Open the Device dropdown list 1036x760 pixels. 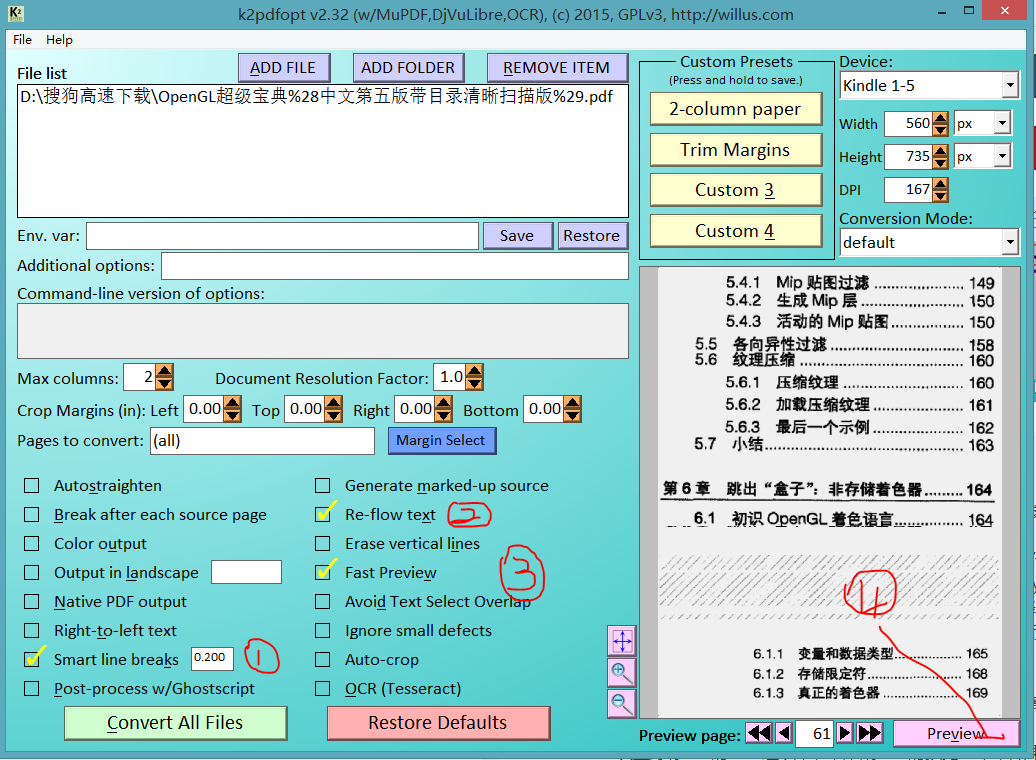pos(1008,86)
